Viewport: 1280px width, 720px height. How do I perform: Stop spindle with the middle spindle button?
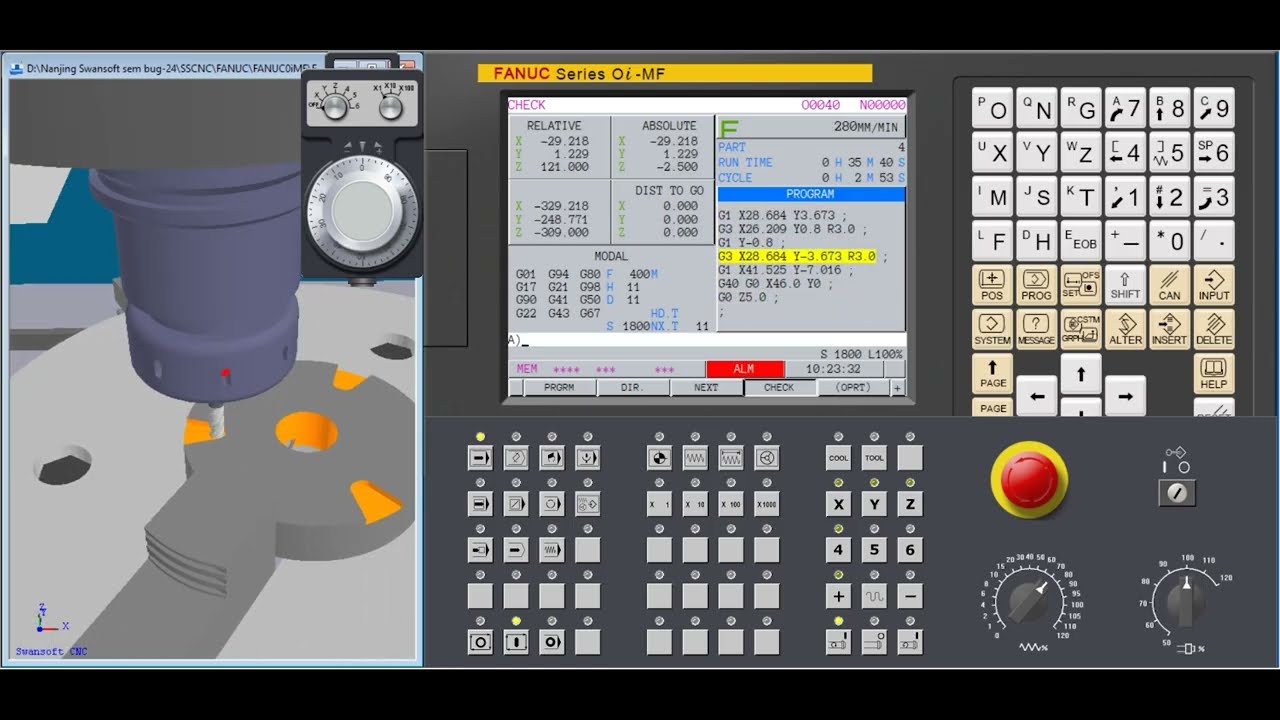pyautogui.click(x=875, y=642)
